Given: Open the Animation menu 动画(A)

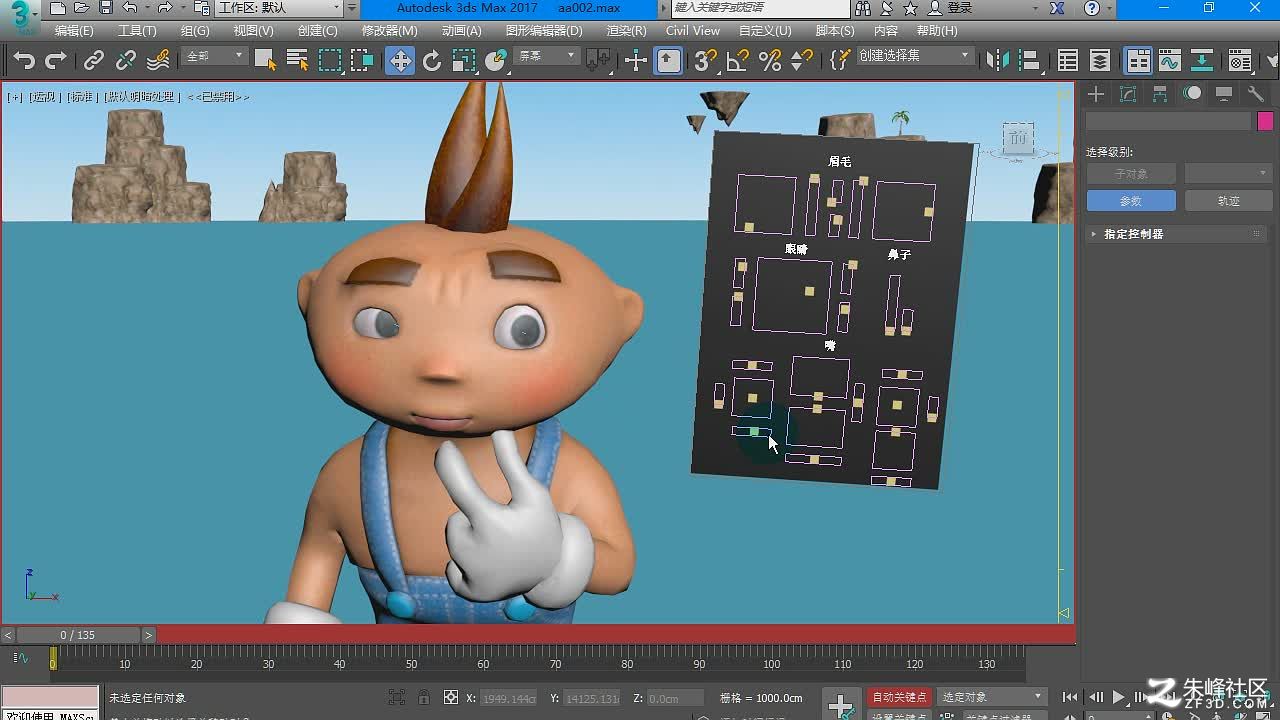Looking at the screenshot, I should [x=461, y=31].
